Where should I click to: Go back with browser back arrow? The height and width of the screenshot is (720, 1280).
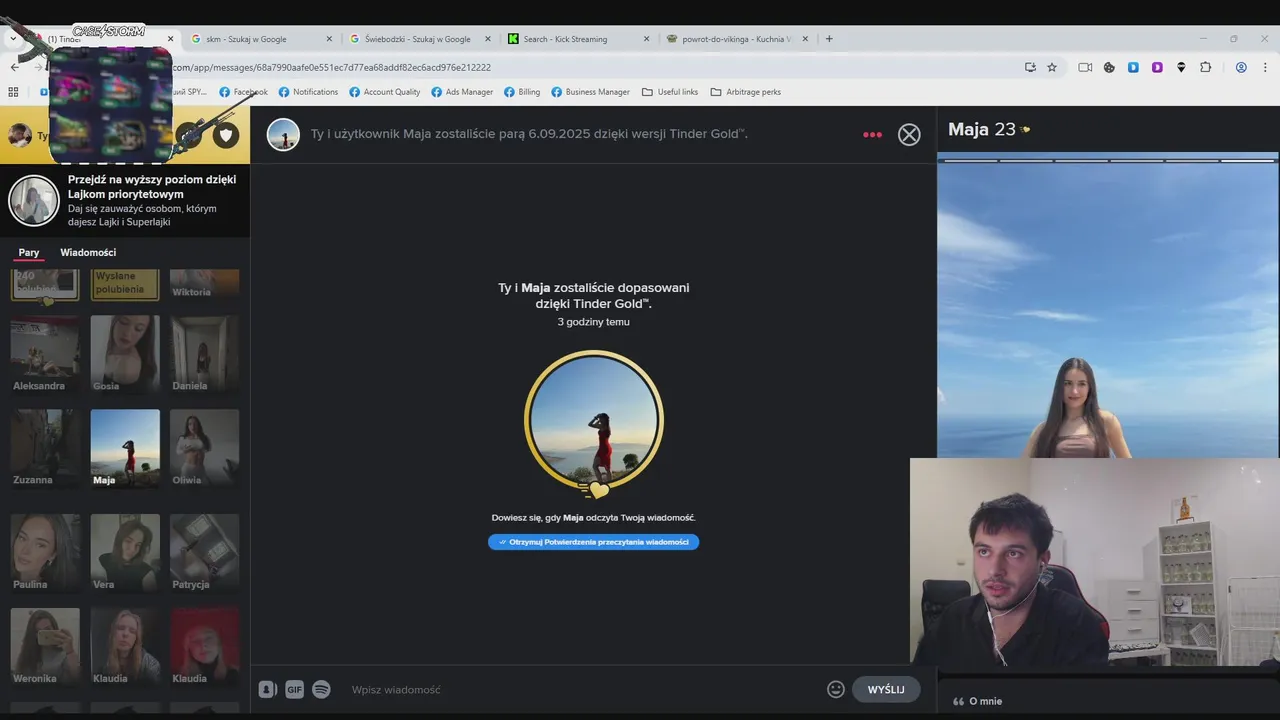[14, 67]
